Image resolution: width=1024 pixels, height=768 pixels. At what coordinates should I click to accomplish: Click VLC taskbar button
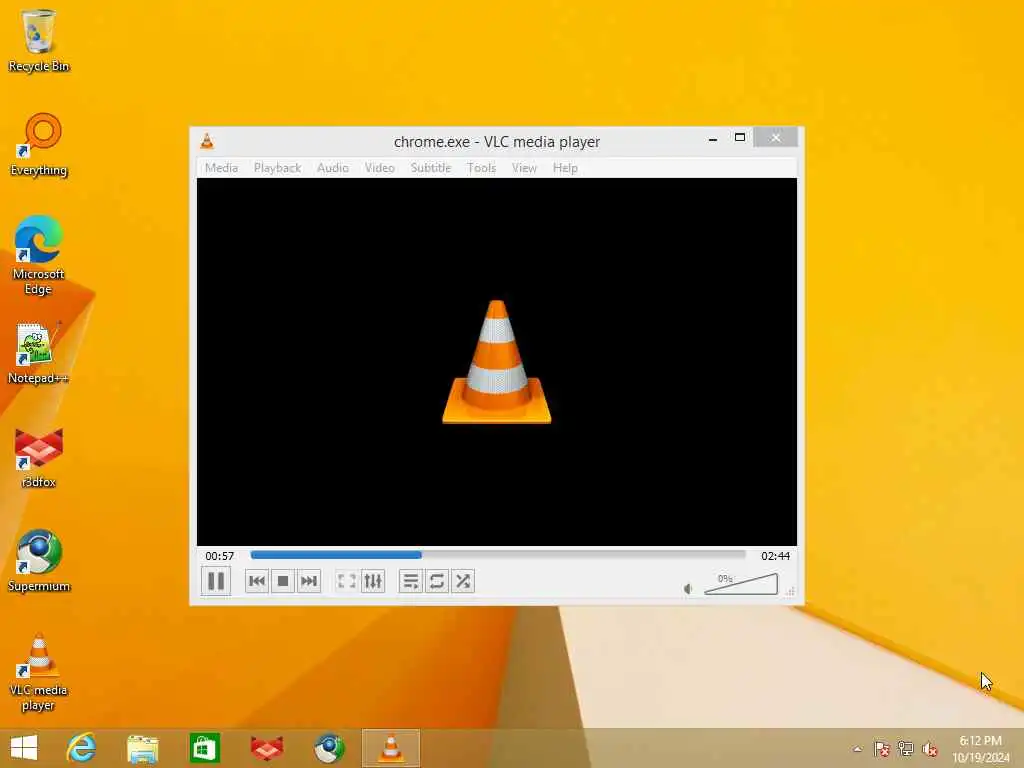[391, 748]
